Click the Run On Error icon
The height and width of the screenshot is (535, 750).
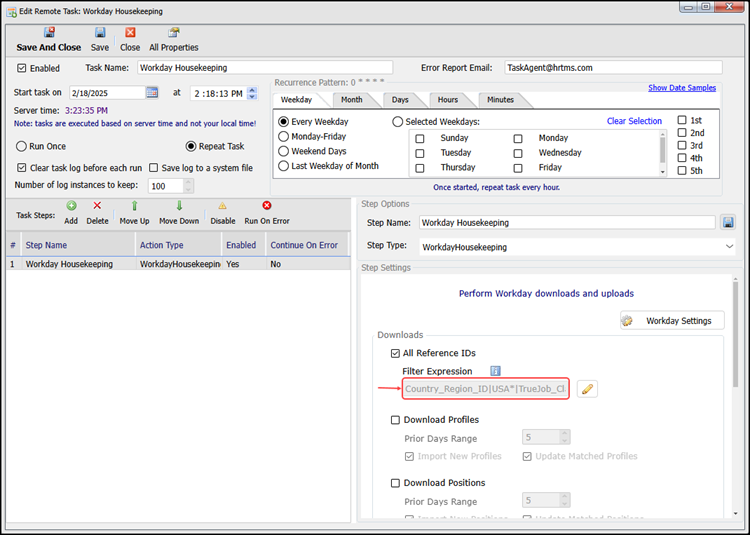pos(267,206)
